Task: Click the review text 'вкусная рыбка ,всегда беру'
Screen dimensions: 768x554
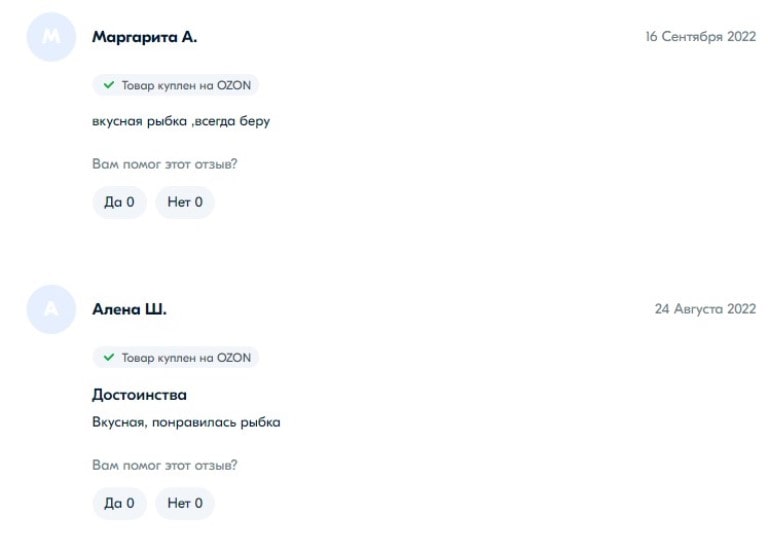Action: (x=181, y=122)
